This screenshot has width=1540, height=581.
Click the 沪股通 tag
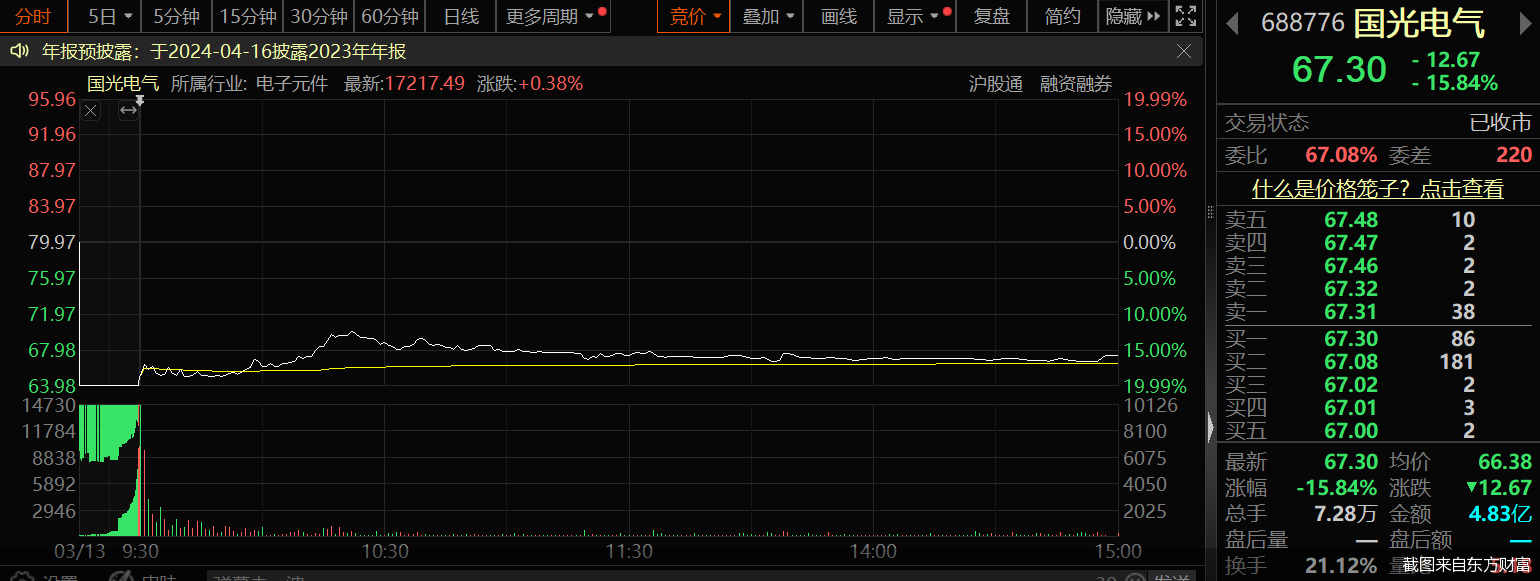(996, 84)
